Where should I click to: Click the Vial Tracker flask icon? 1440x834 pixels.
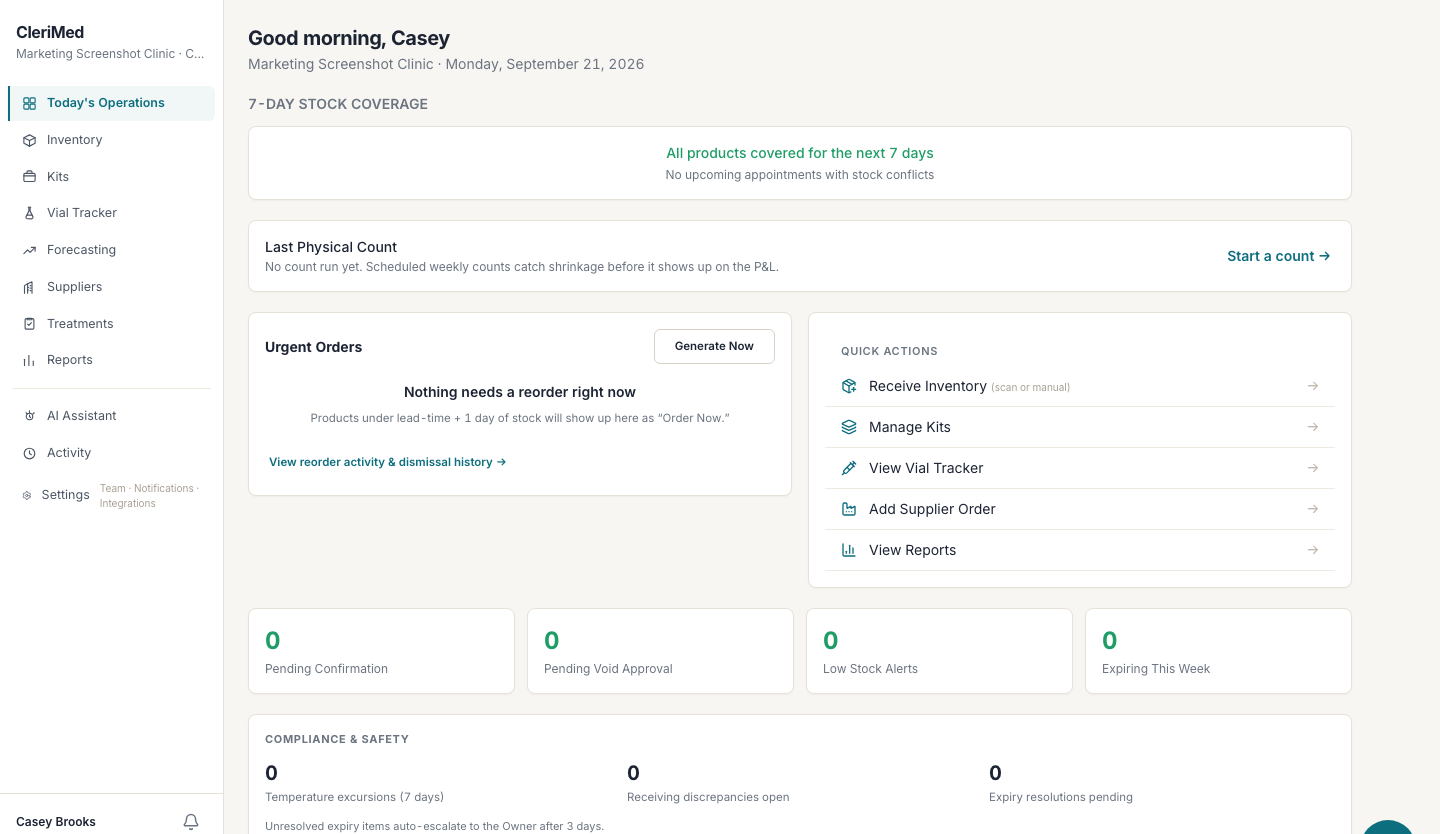(x=29, y=213)
